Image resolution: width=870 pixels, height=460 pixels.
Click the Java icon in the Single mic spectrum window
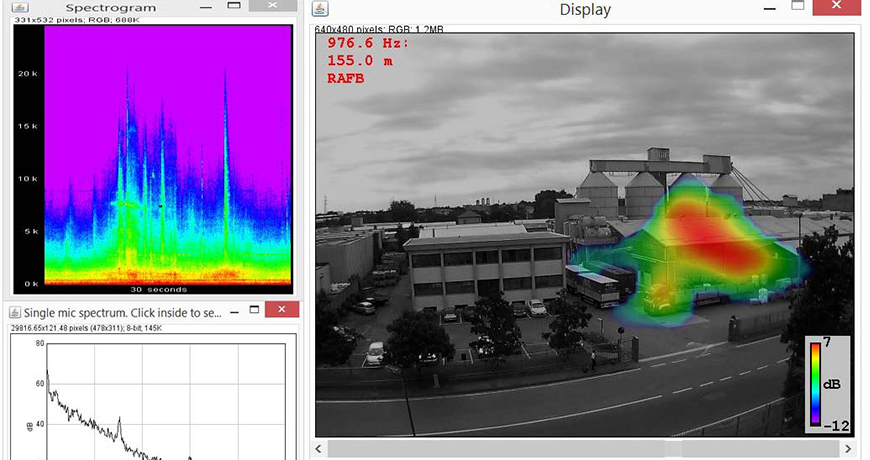pyautogui.click(x=15, y=313)
